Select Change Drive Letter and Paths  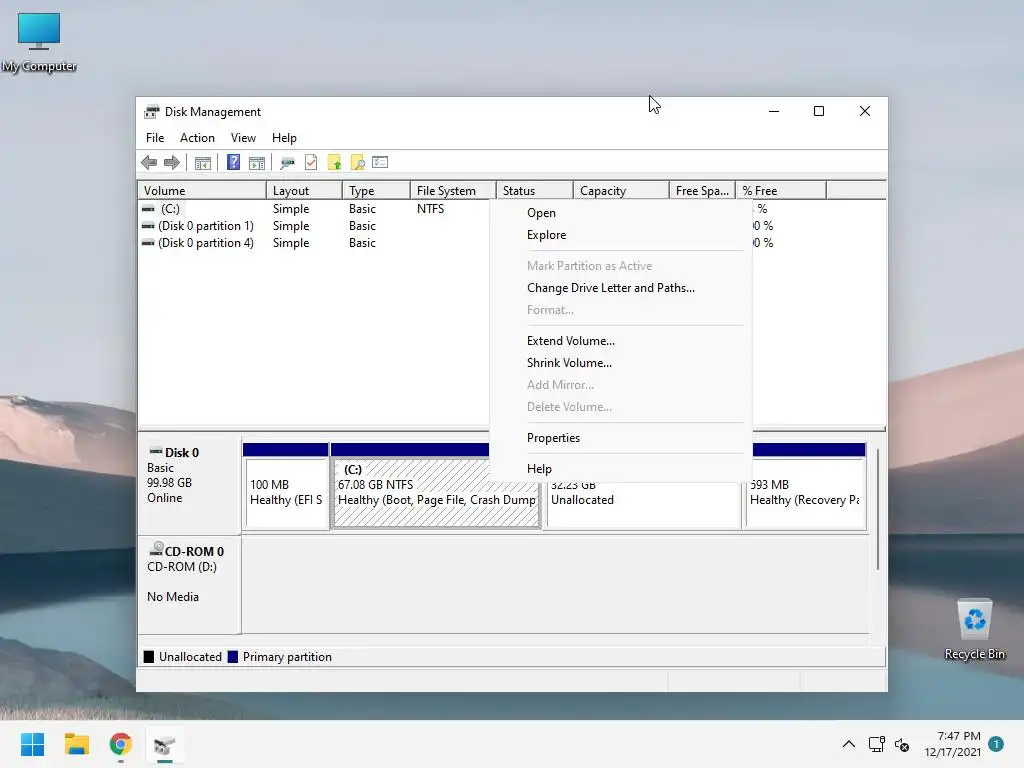click(620, 288)
